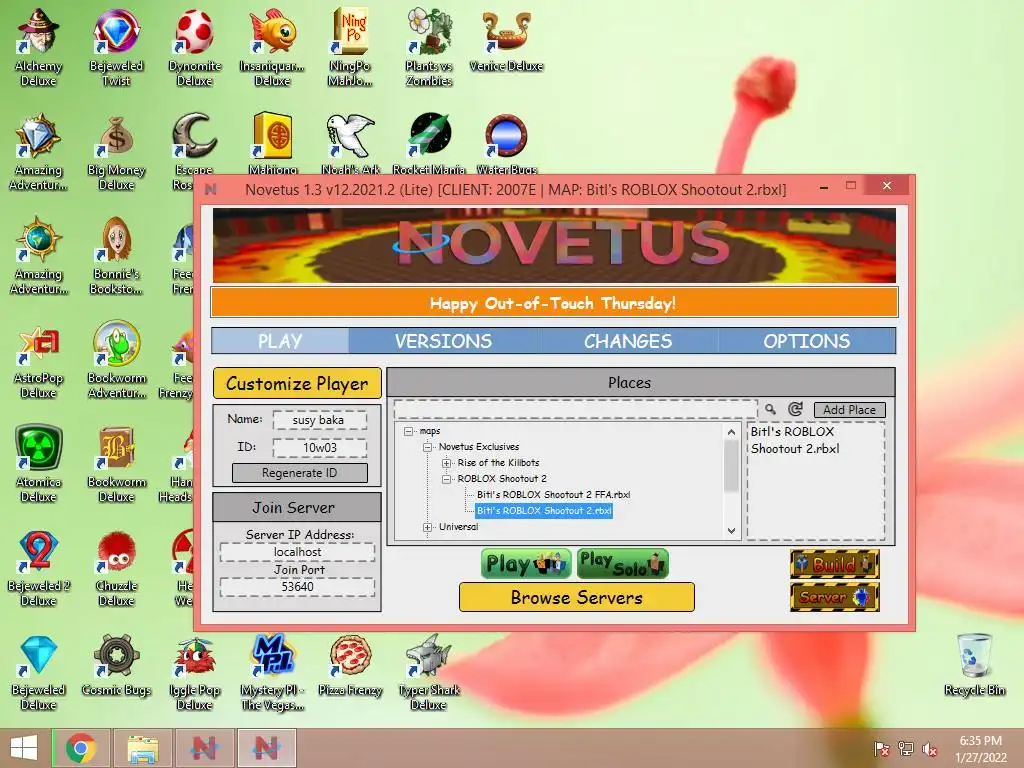Click the places search text box
This screenshot has height=768, width=1024.
575,409
